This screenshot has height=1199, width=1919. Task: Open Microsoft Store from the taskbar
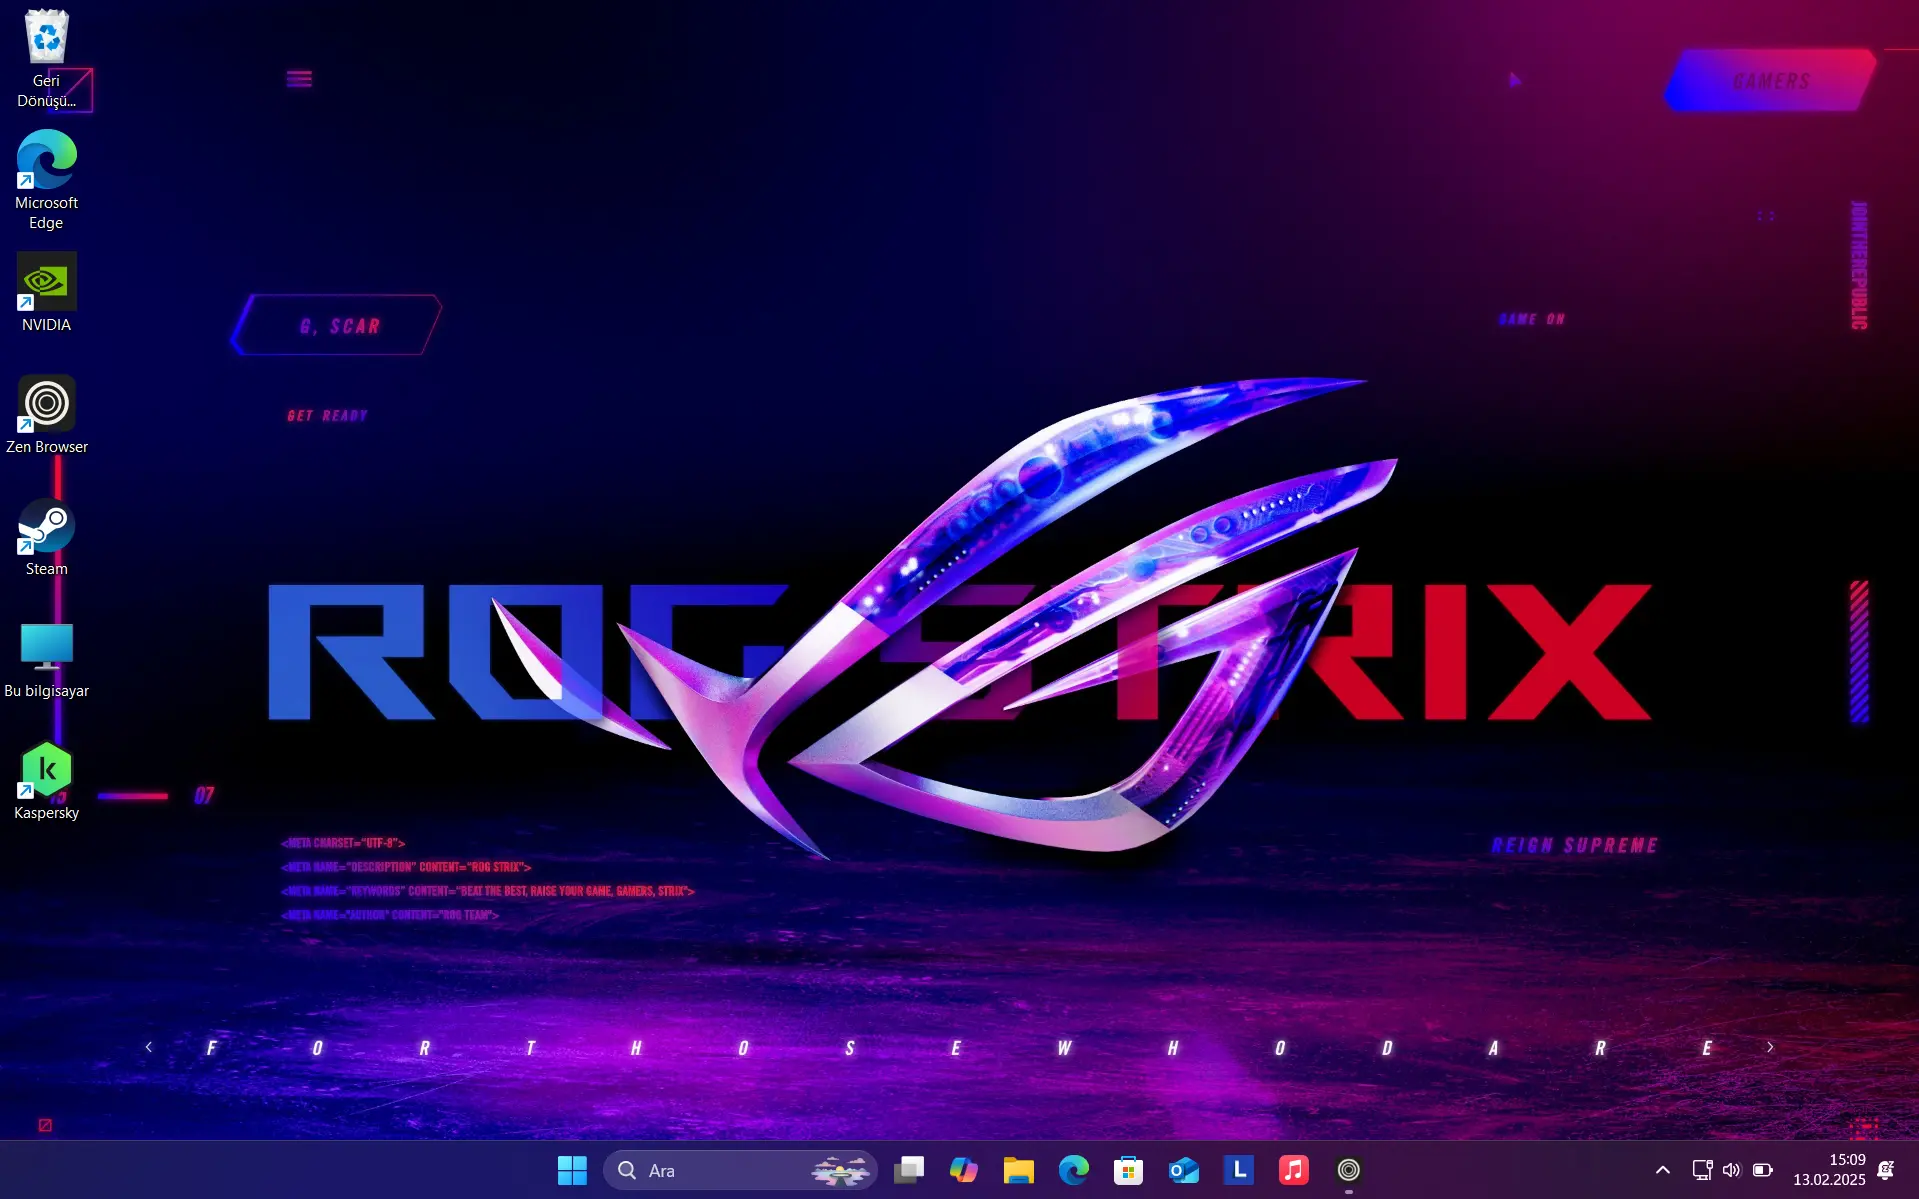coord(1128,1170)
